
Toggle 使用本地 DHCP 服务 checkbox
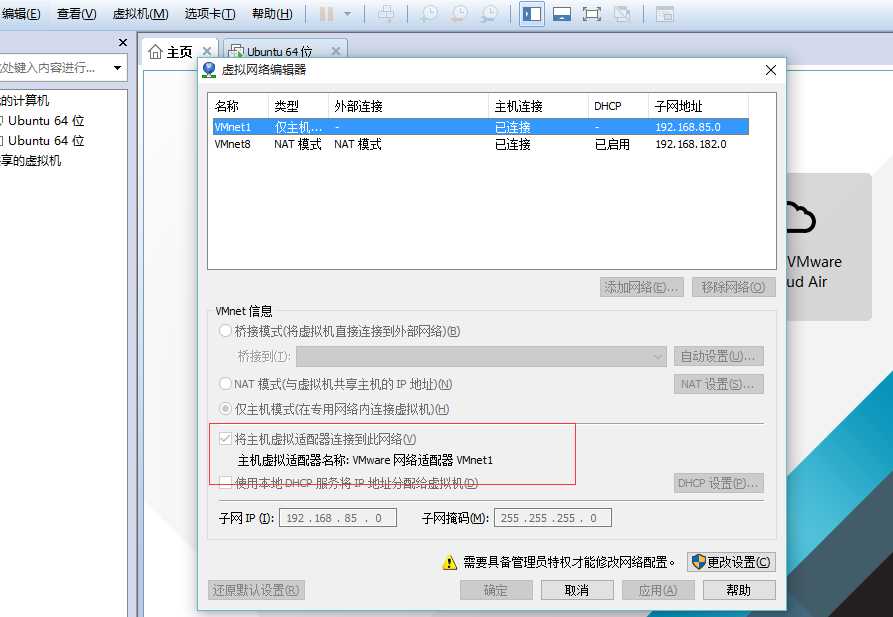click(226, 483)
